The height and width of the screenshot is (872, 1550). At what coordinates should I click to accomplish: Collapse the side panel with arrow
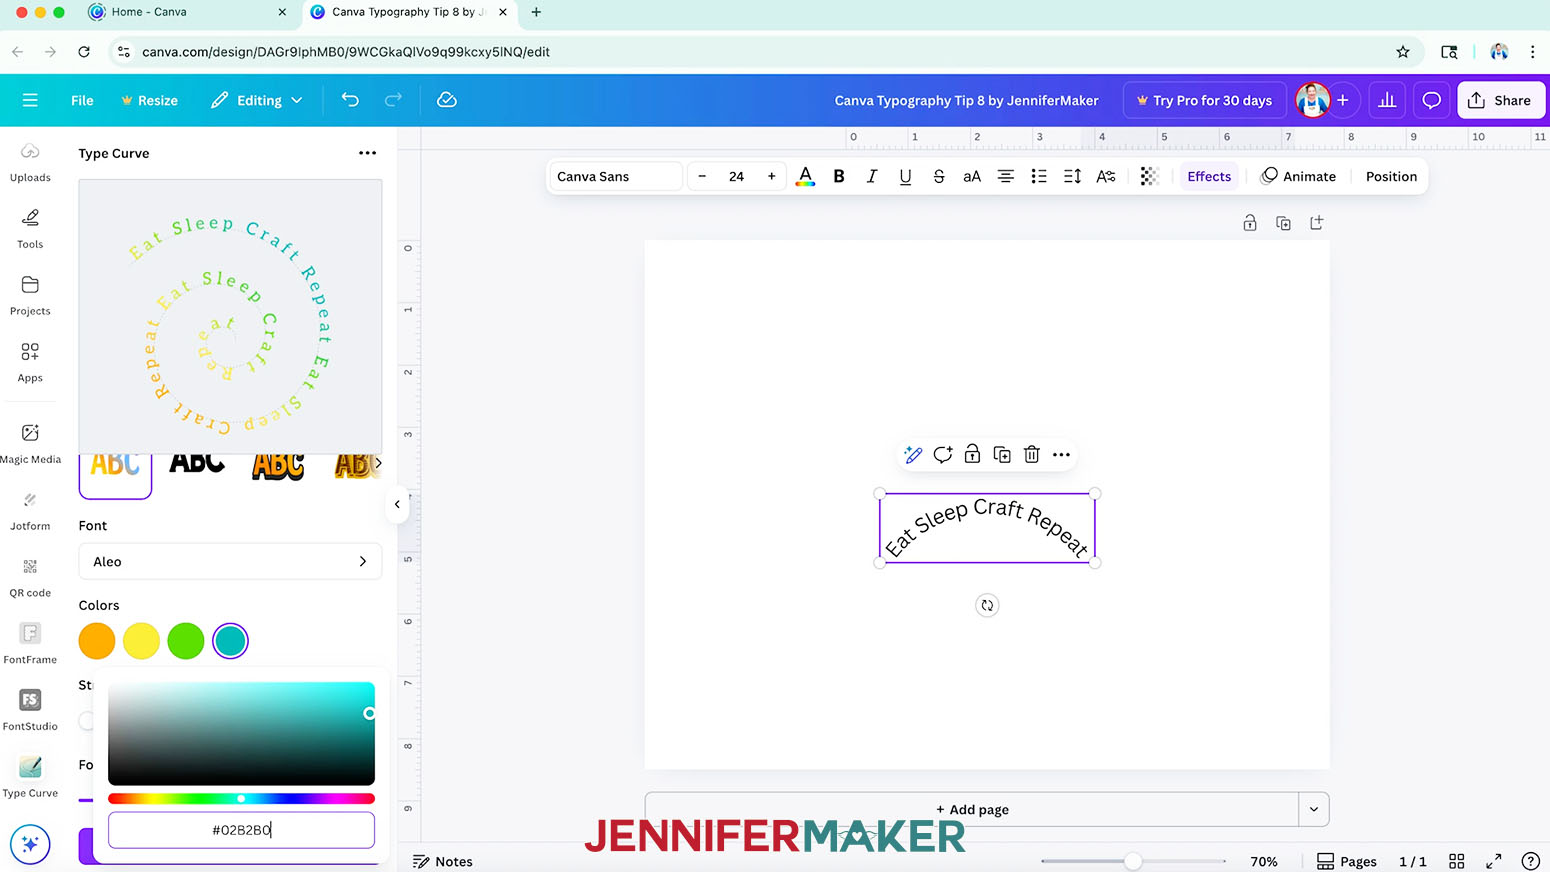click(x=397, y=504)
